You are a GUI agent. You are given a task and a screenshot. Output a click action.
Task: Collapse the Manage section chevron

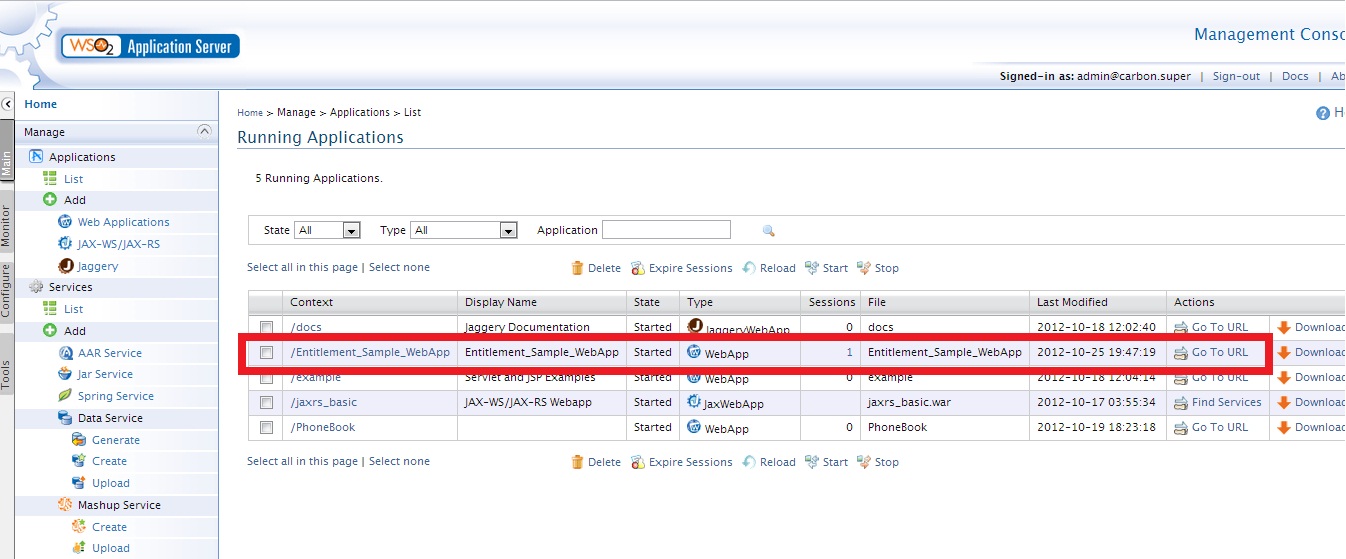click(204, 131)
